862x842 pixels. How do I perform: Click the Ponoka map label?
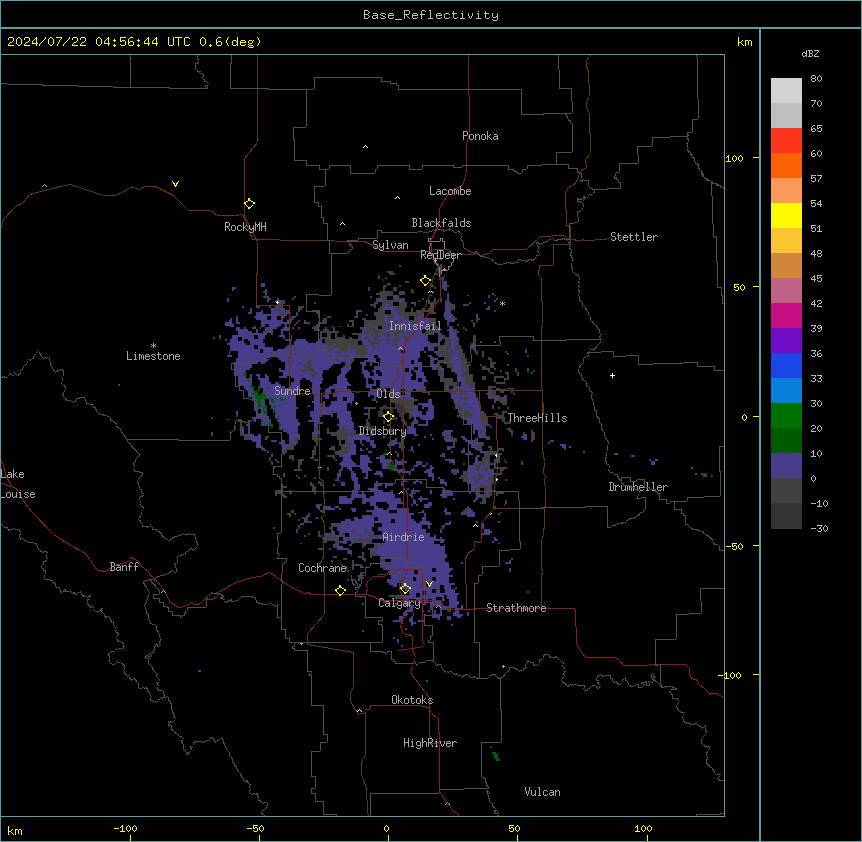point(480,136)
